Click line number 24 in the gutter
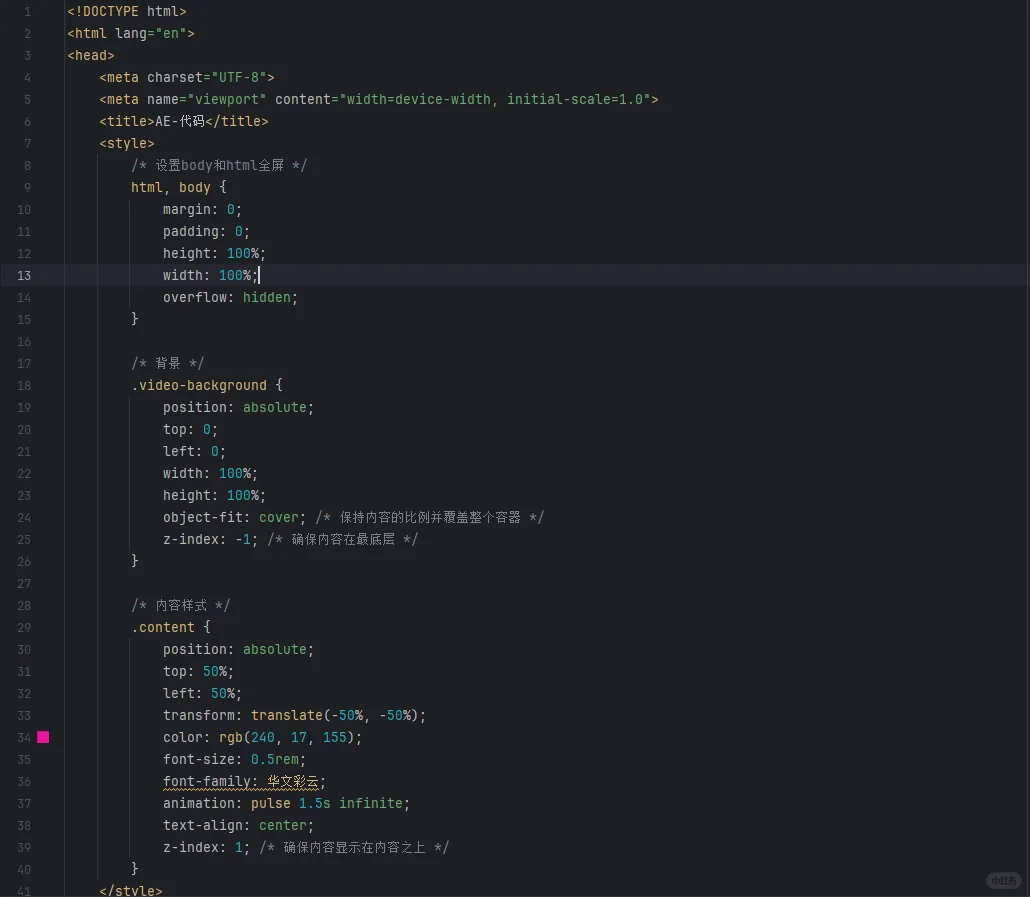 click(24, 517)
